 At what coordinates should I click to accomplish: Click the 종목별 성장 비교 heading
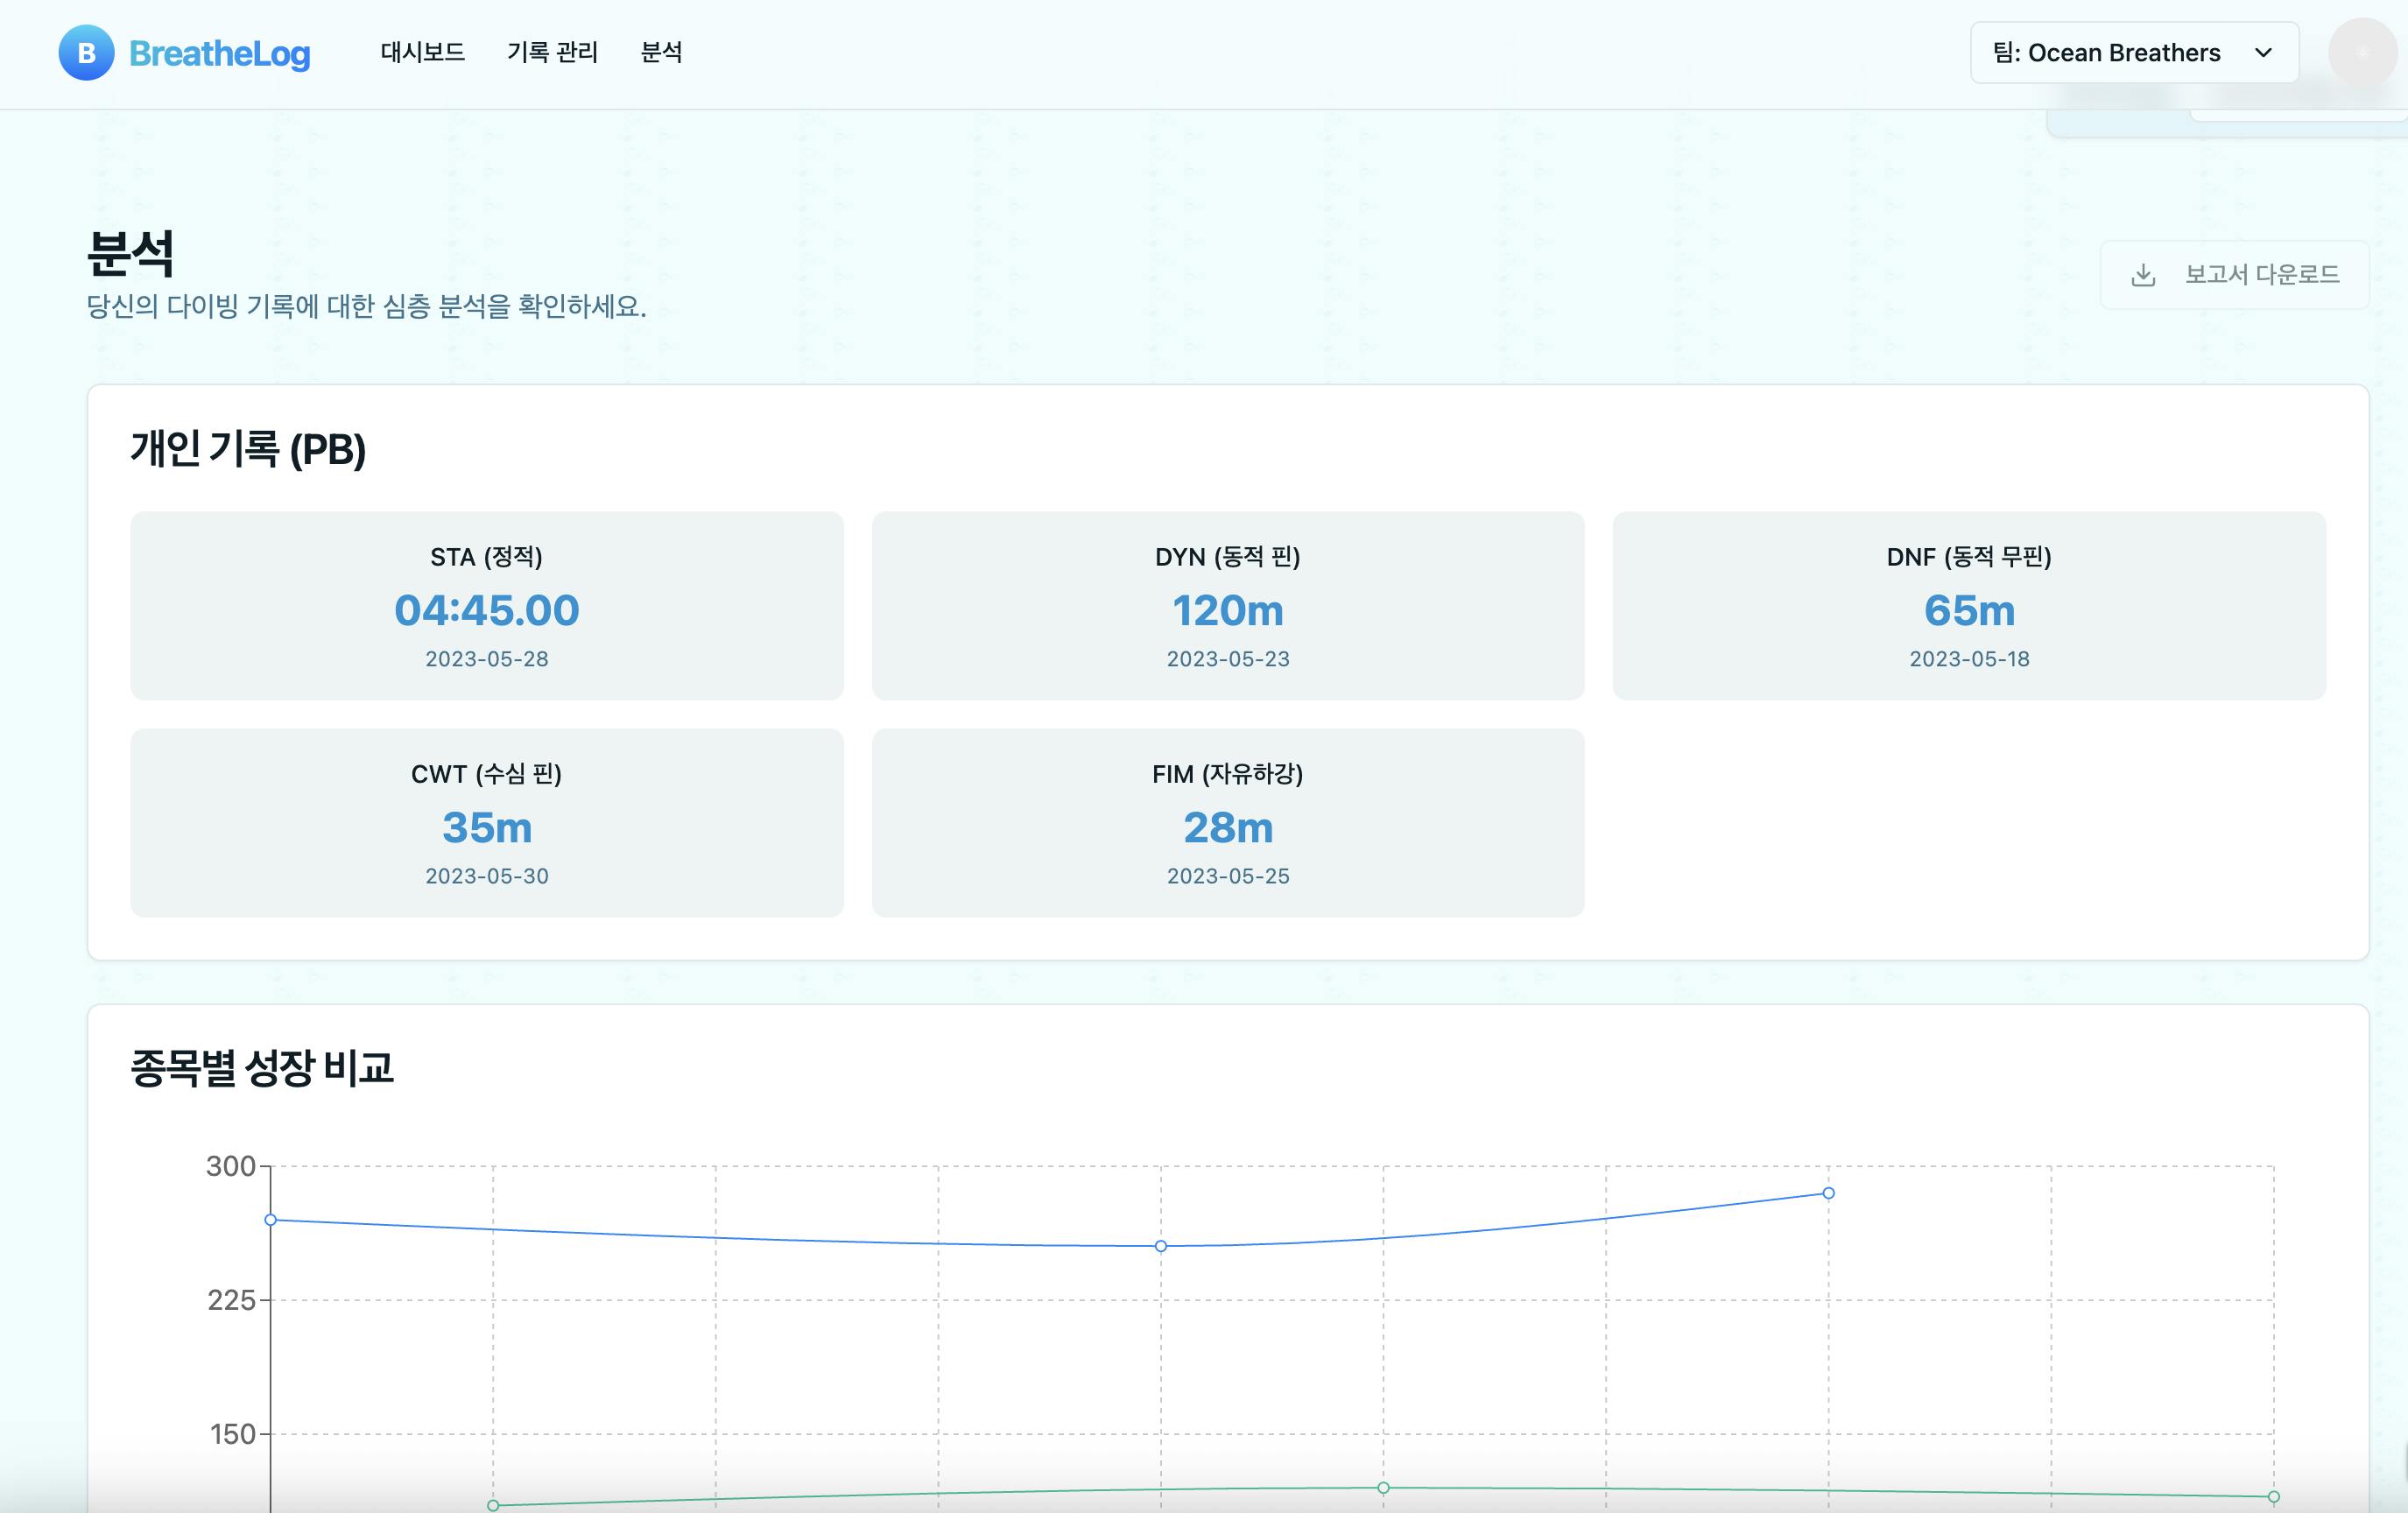point(262,1068)
